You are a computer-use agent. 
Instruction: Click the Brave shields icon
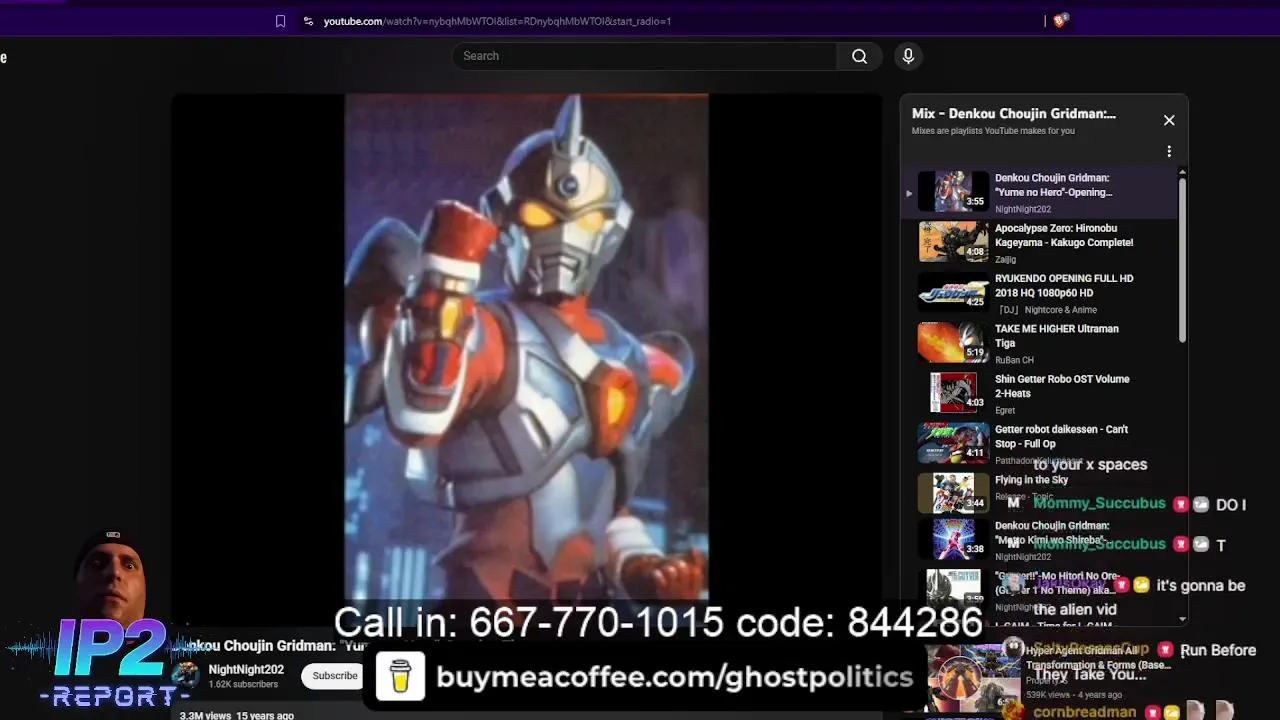tap(1060, 20)
